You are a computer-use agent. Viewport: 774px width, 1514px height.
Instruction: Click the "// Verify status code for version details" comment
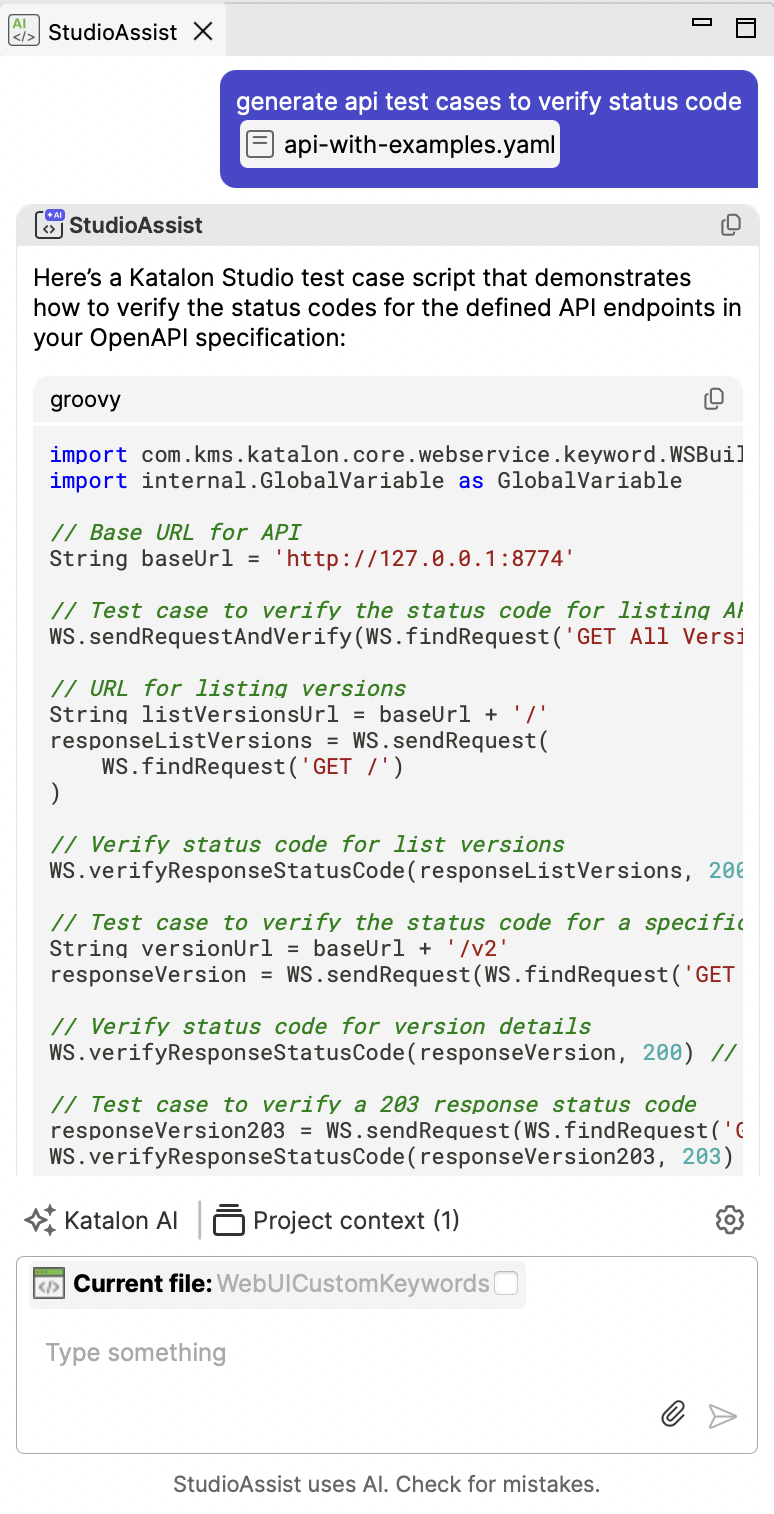[x=320, y=1026]
